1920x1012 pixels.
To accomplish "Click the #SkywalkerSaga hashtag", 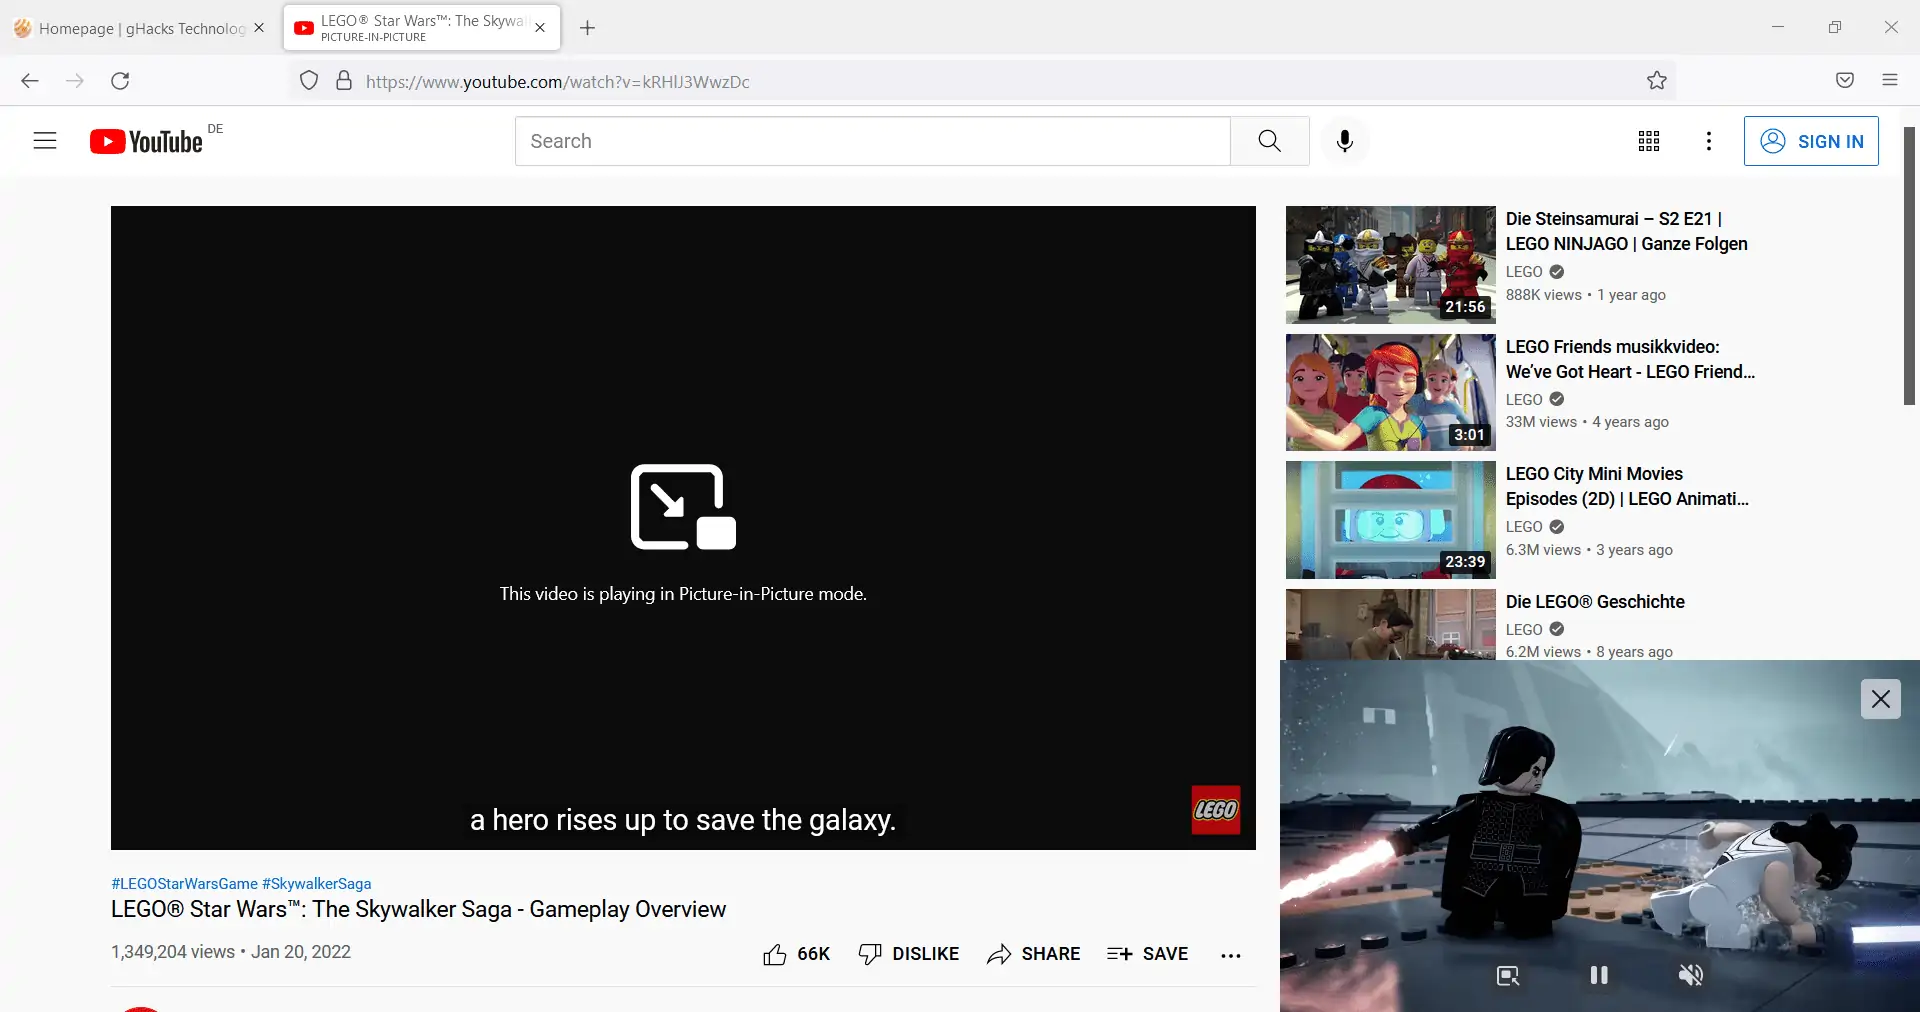I will coord(316,884).
